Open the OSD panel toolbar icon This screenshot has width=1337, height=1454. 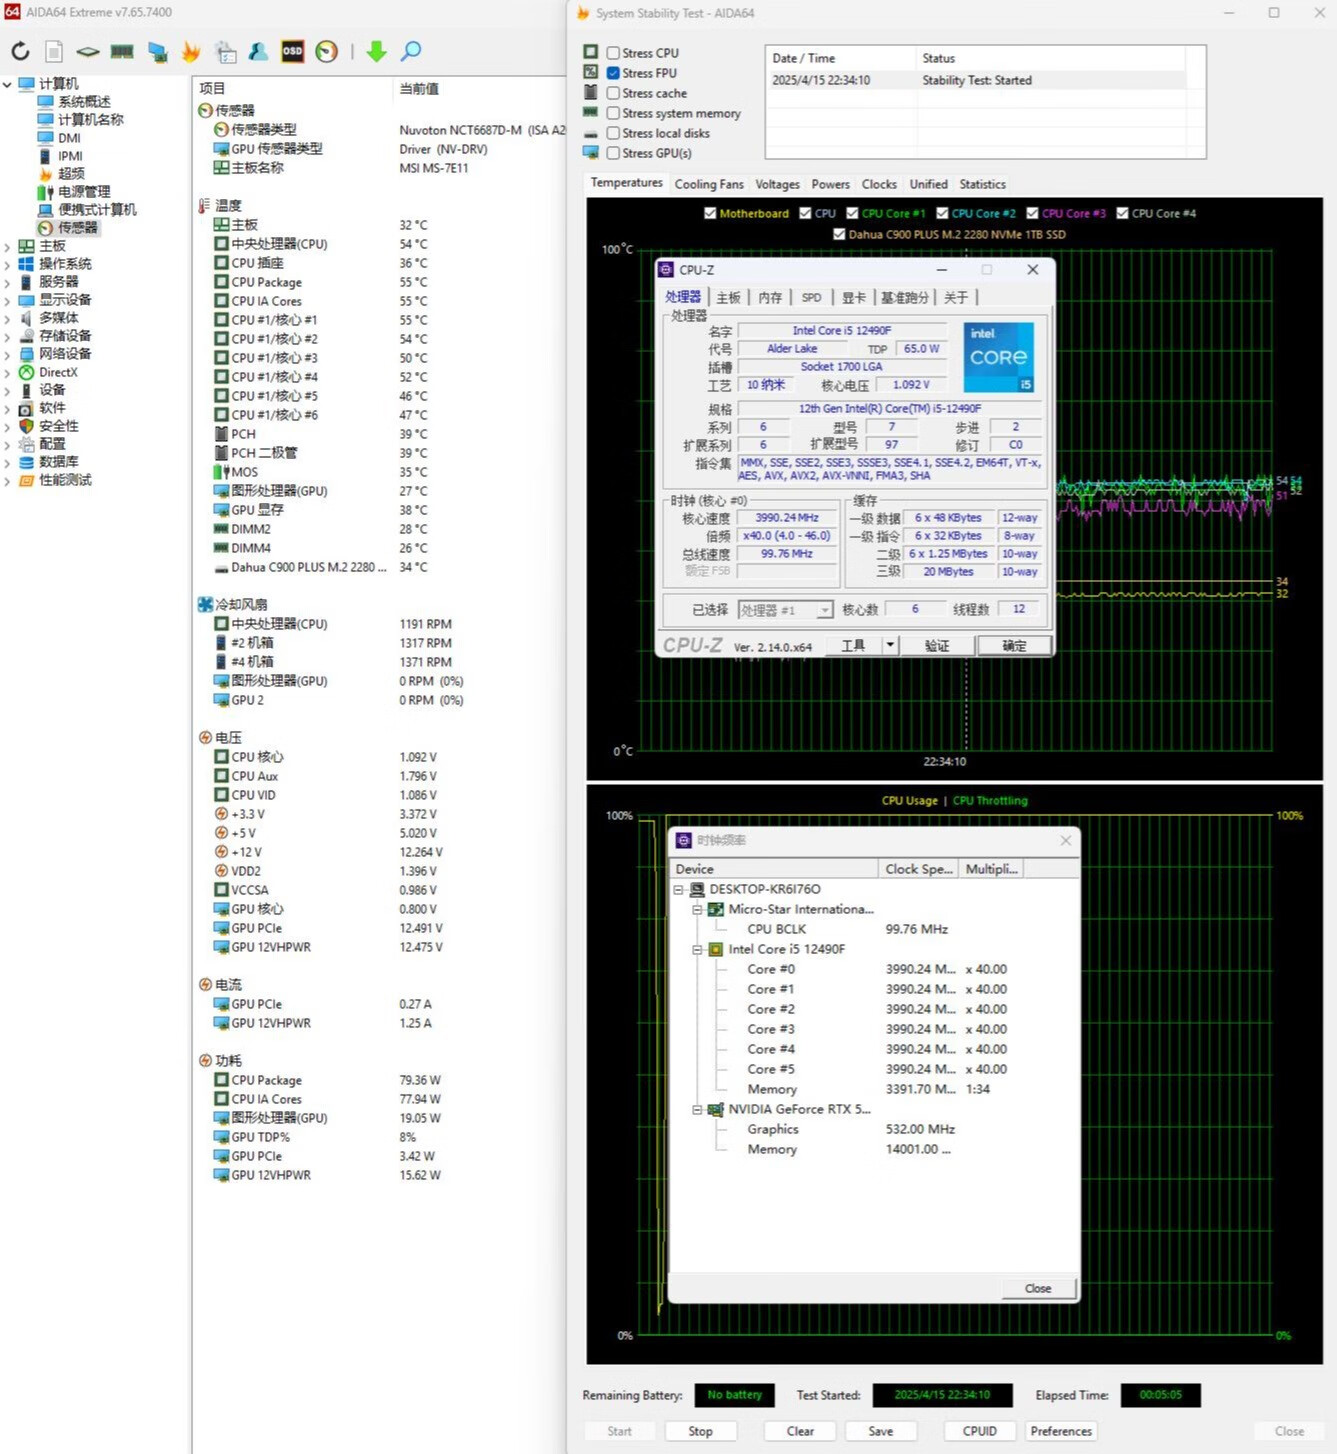click(x=292, y=51)
